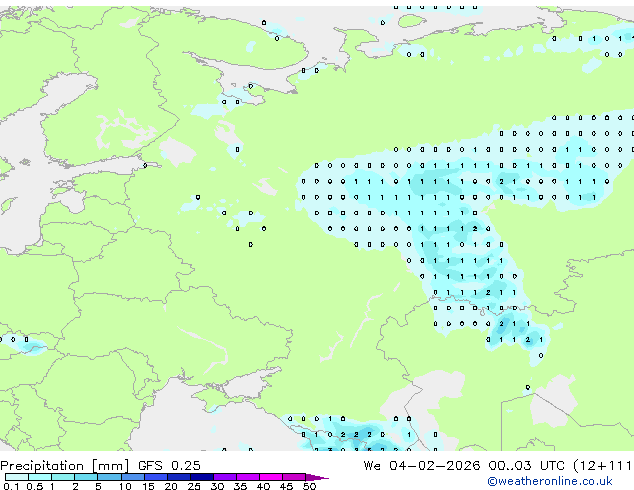This screenshot has height=490, width=634.
Task: Select the legend label '35'
Action: coord(240,486)
